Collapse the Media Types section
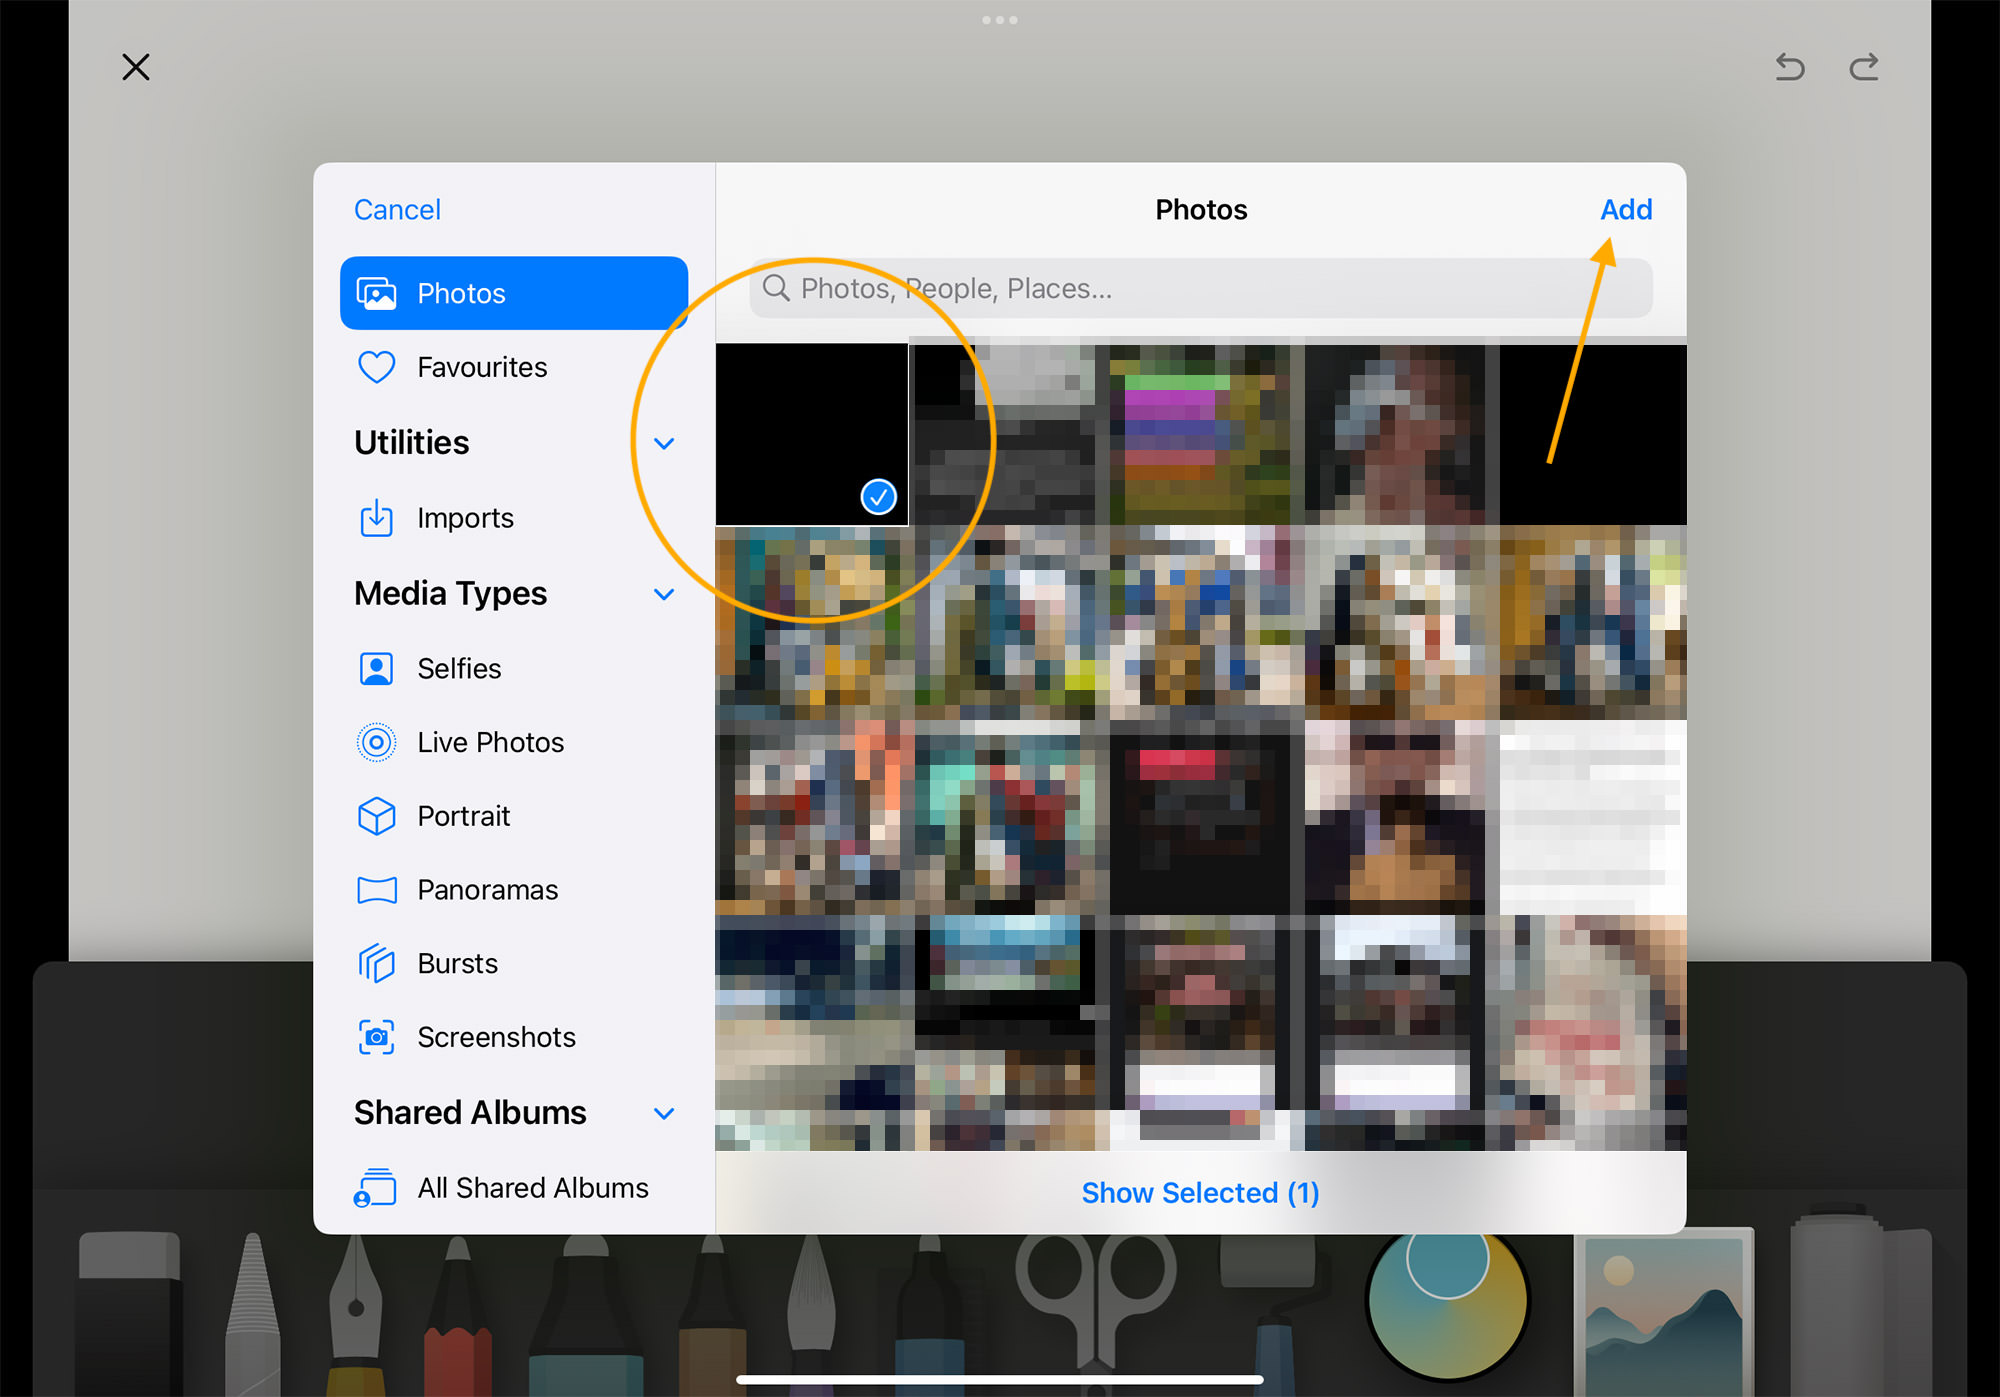This screenshot has width=2000, height=1397. point(664,594)
